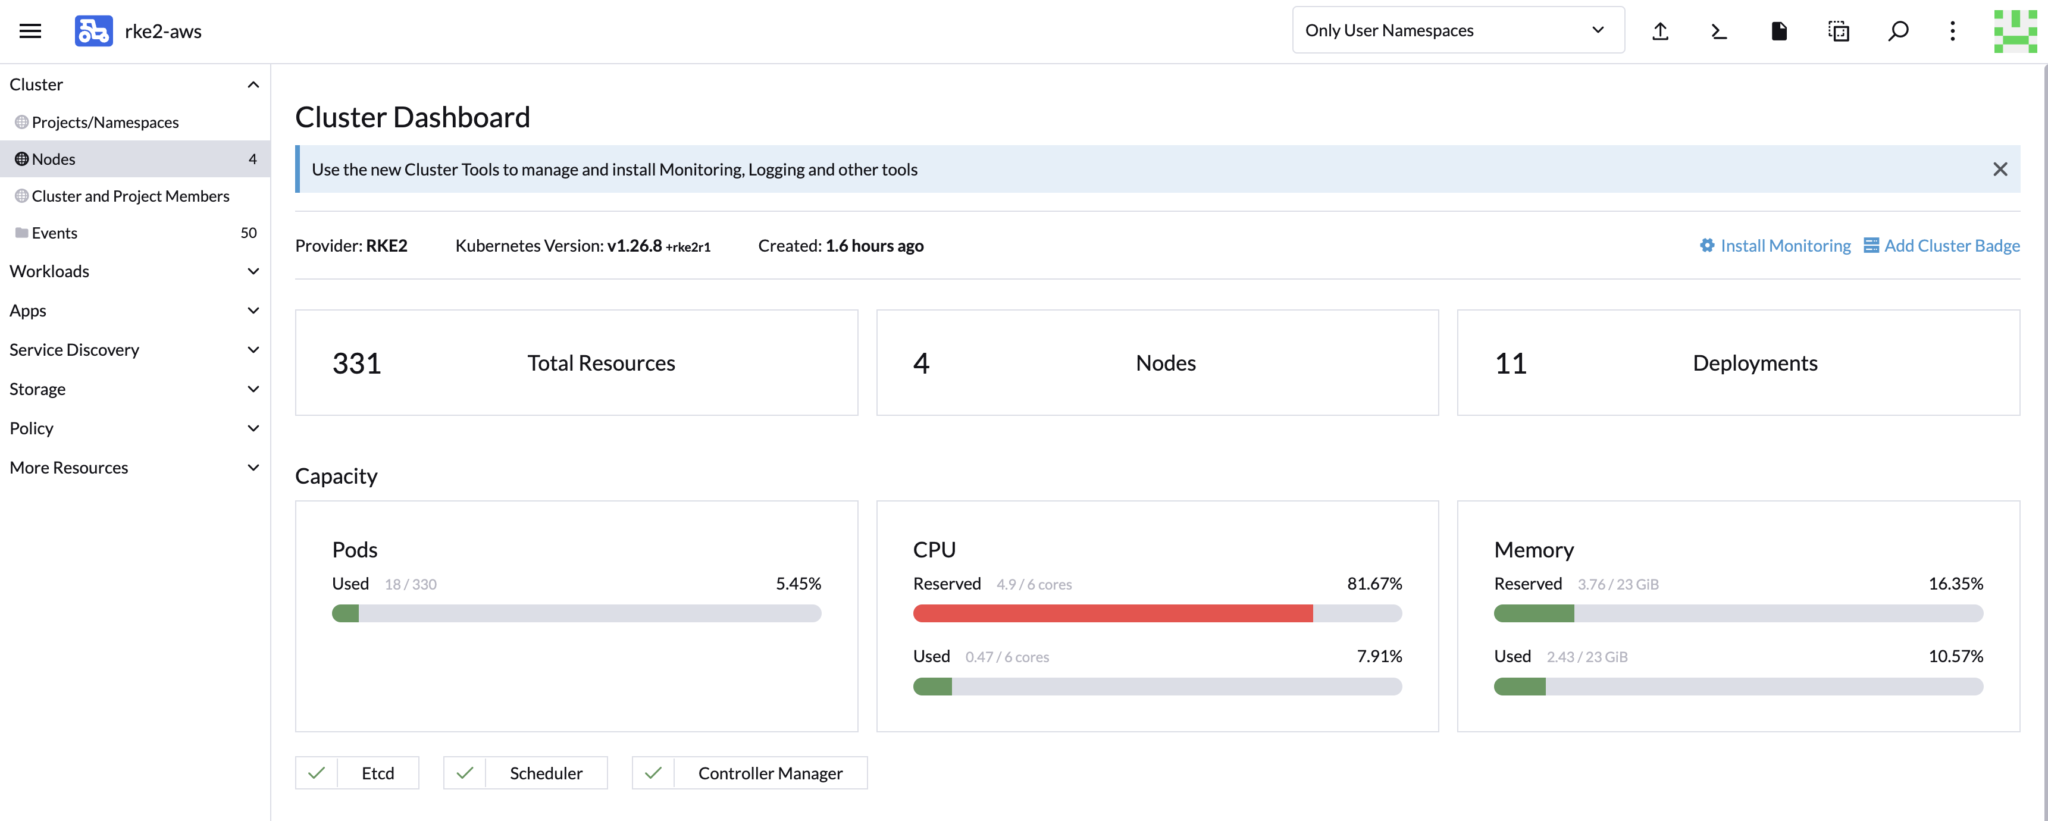This screenshot has width=2048, height=821.
Task: Open the Only User Namespaces dropdown
Action: tap(1458, 30)
